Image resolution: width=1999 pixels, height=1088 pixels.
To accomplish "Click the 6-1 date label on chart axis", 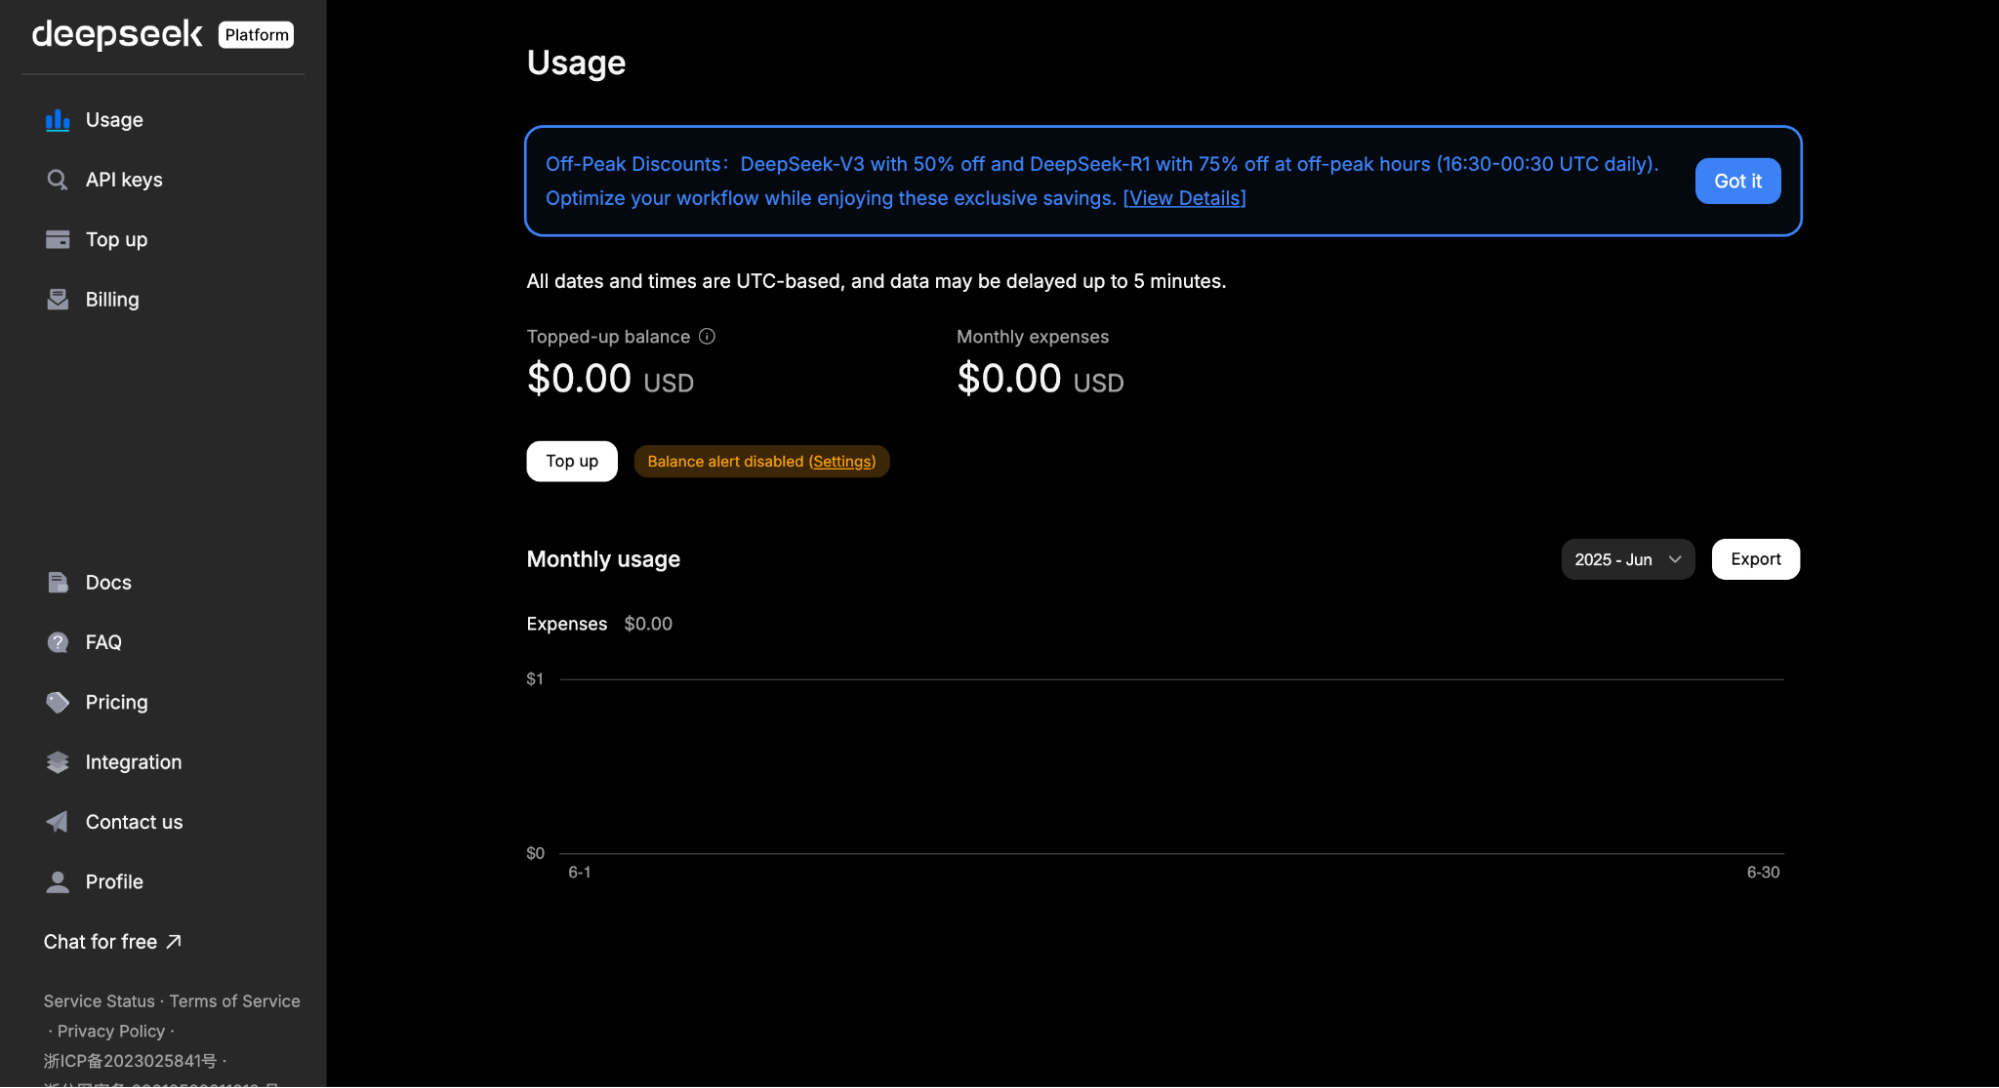I will pyautogui.click(x=579, y=872).
